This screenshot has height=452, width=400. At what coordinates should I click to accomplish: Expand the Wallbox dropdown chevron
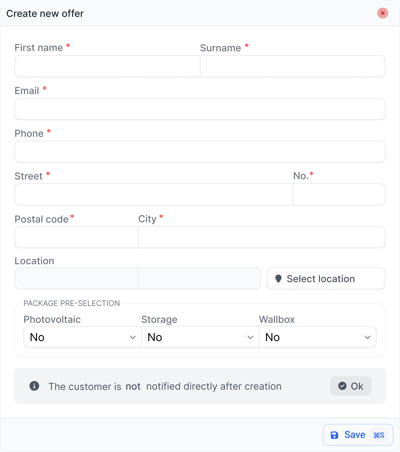pyautogui.click(x=367, y=337)
